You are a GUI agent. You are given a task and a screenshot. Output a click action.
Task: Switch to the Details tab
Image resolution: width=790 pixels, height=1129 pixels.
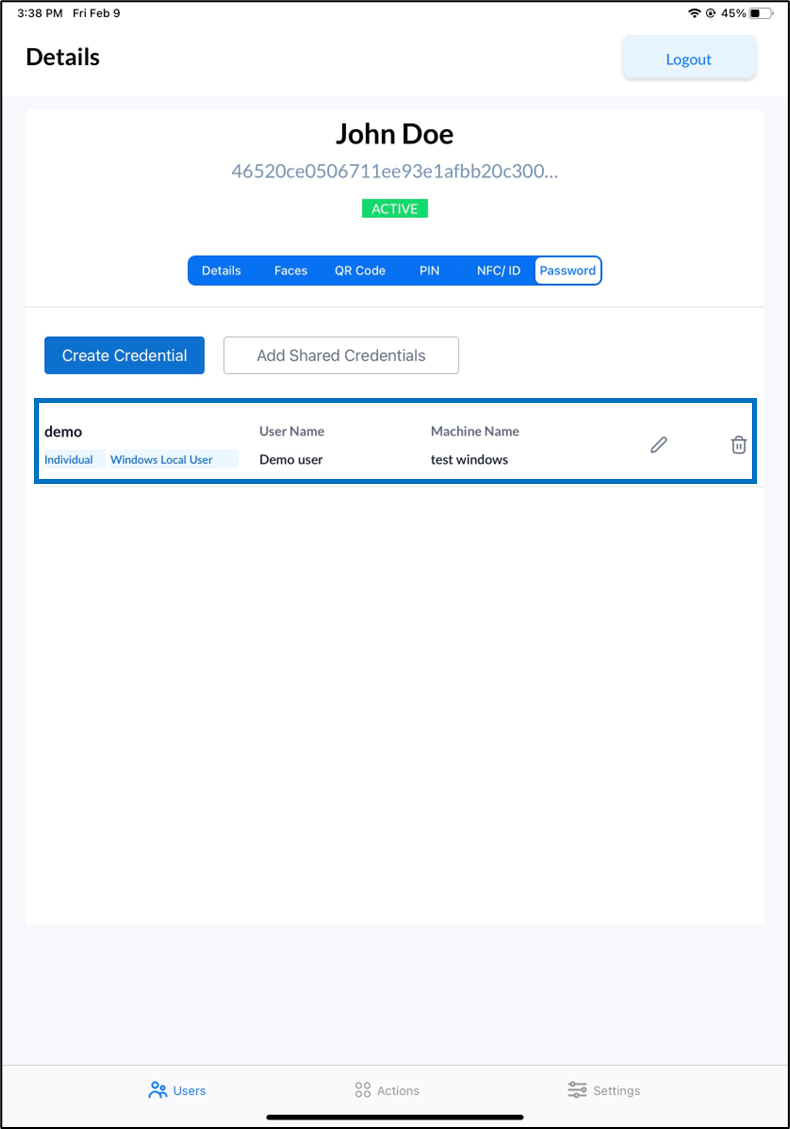pyautogui.click(x=221, y=271)
